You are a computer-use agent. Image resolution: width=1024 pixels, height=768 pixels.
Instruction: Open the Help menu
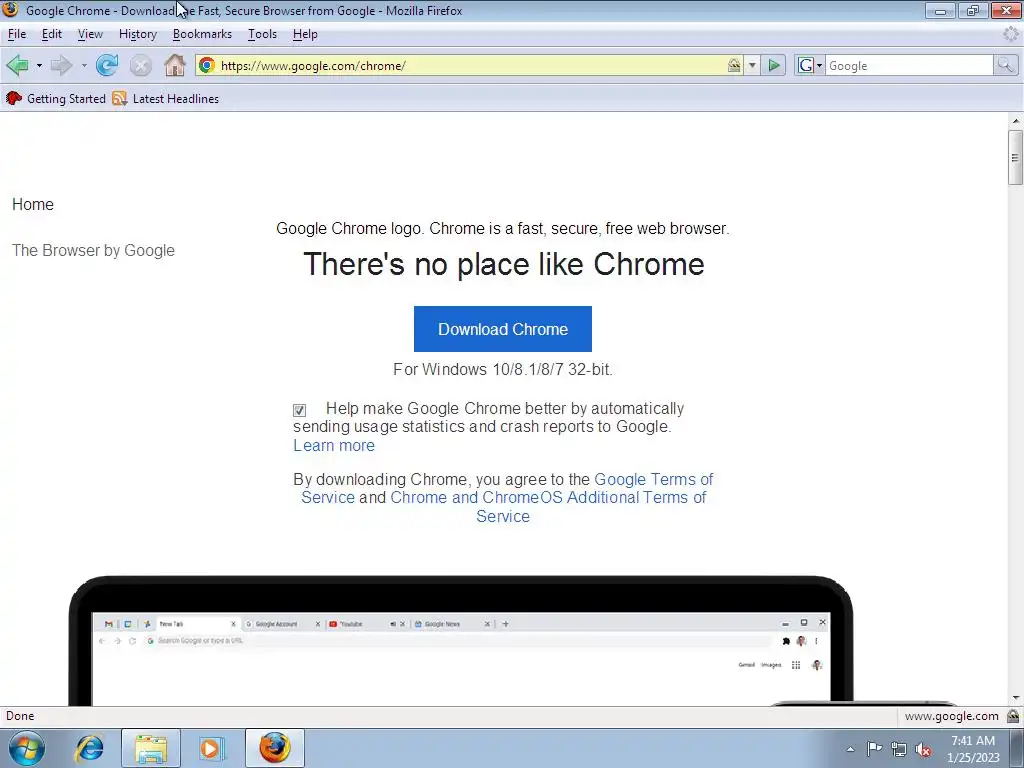click(x=305, y=34)
